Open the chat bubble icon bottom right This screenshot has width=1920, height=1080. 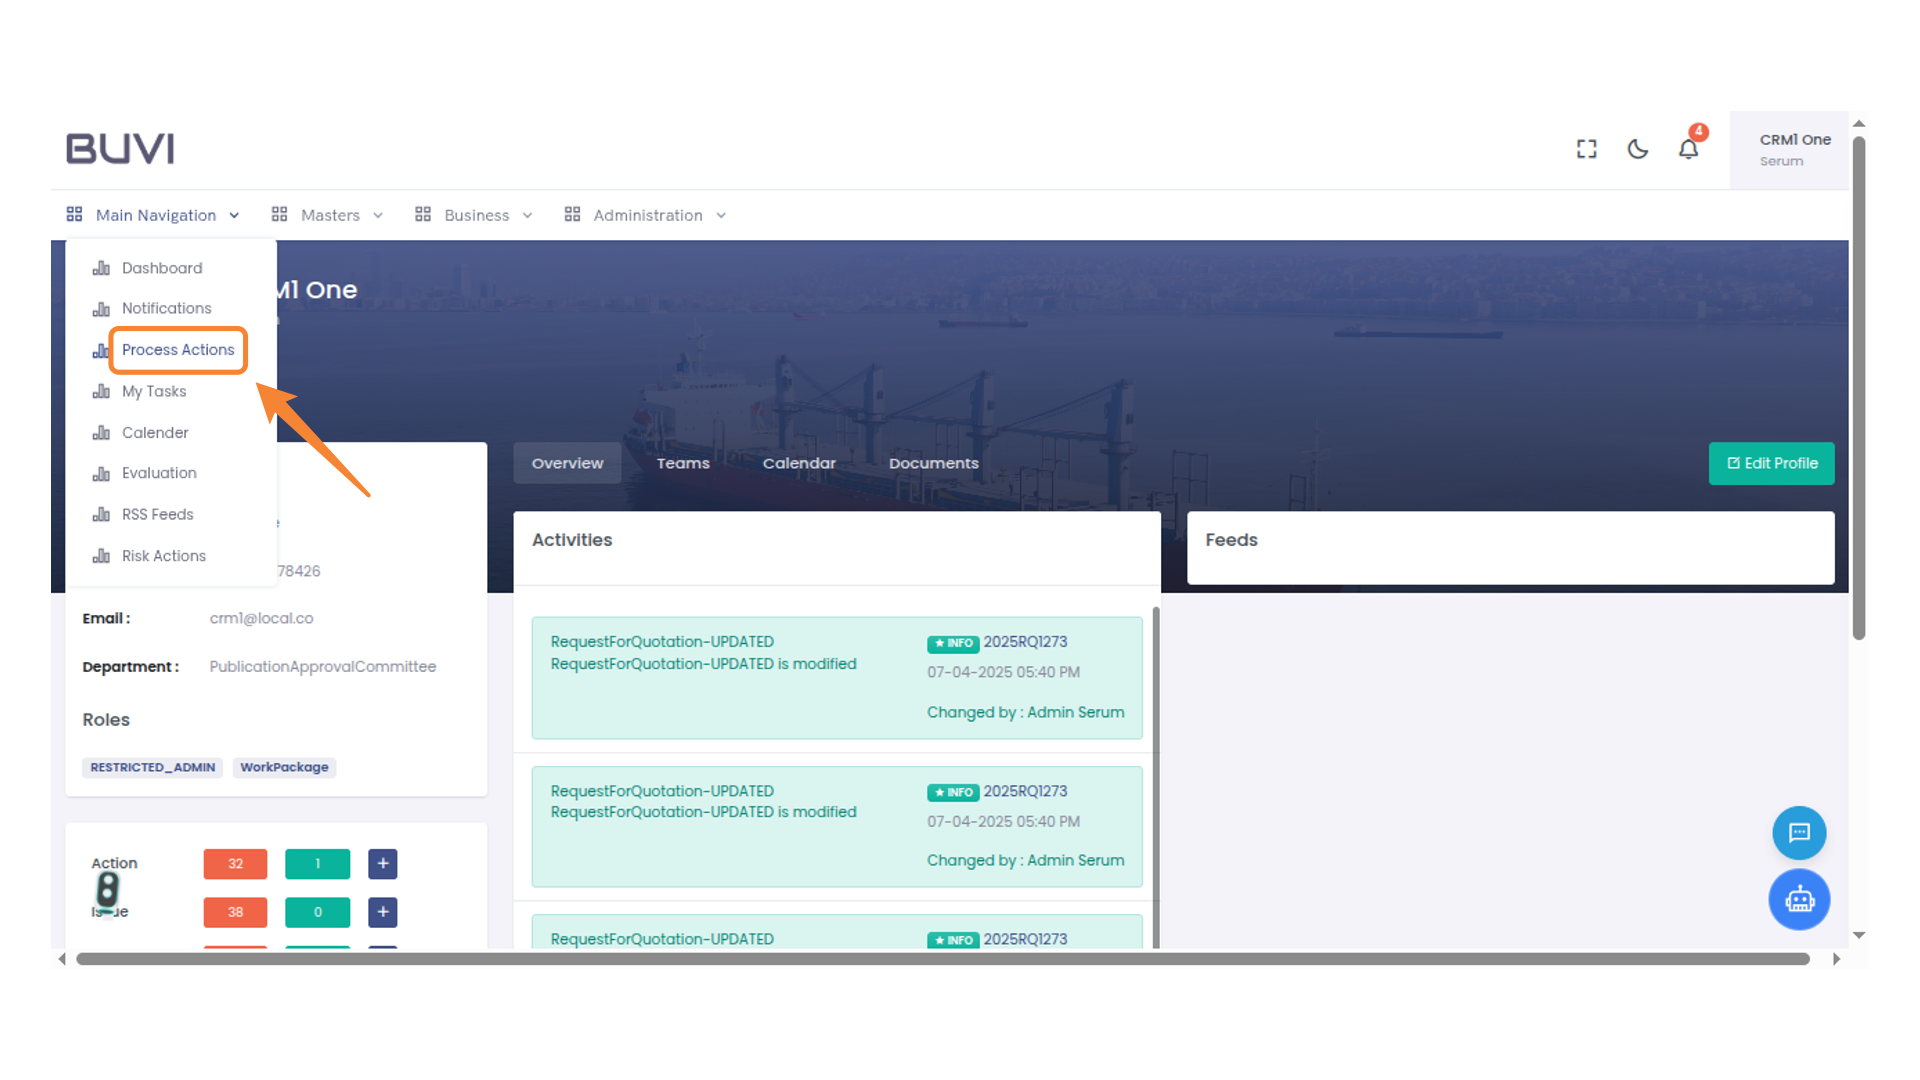pyautogui.click(x=1799, y=833)
